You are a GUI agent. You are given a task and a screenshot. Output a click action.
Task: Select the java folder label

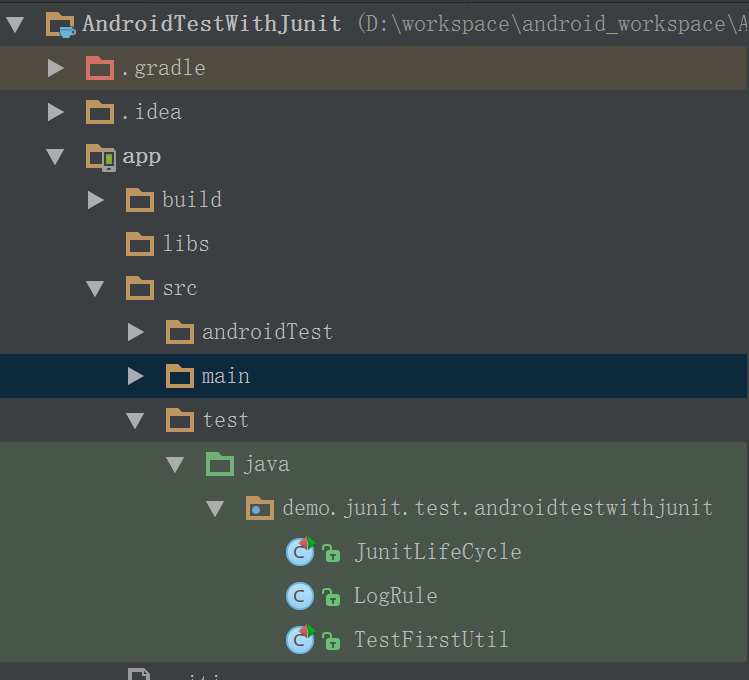(267, 465)
